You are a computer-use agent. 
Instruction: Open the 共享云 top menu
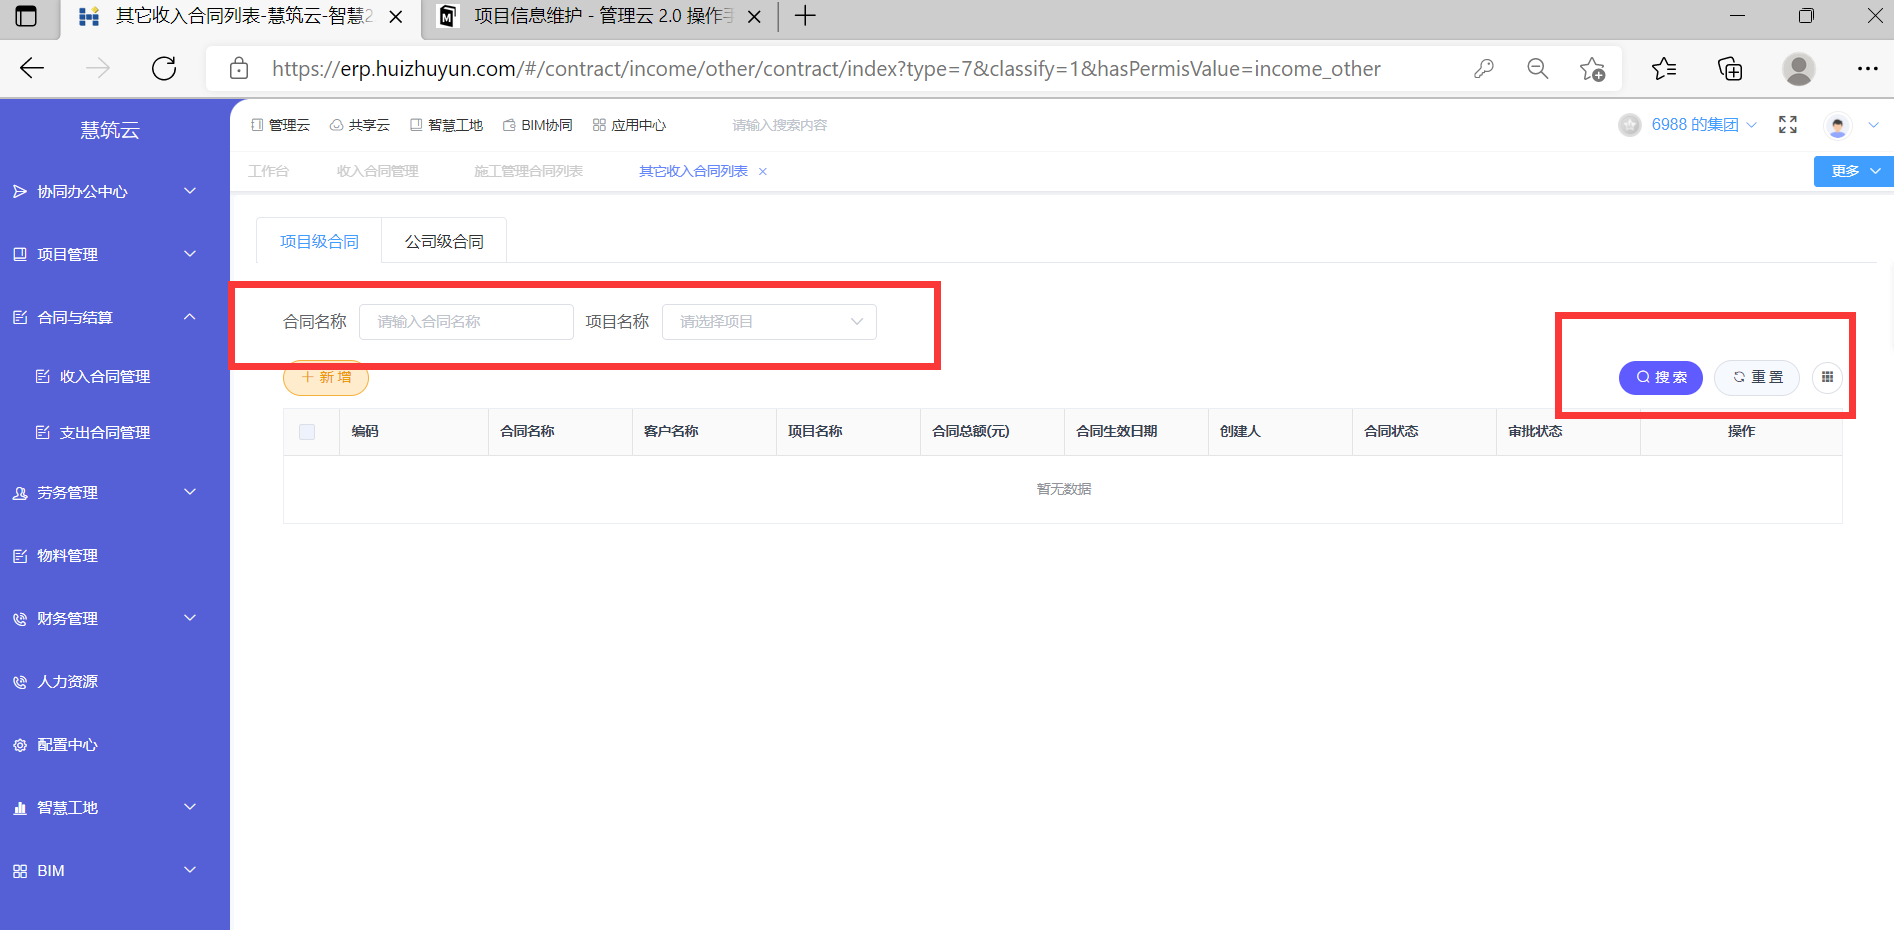coord(360,125)
